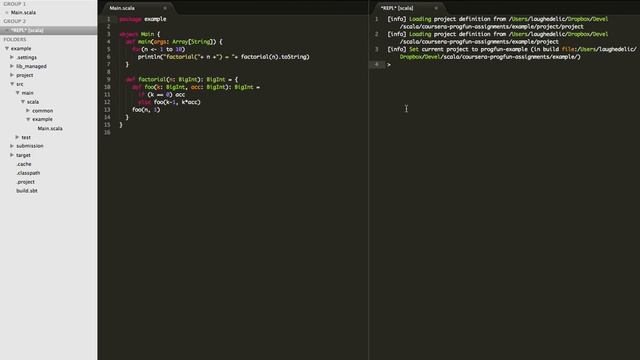Click the 'def foo(k: BigInt, acc: BigInt)' line

[x=196, y=87]
